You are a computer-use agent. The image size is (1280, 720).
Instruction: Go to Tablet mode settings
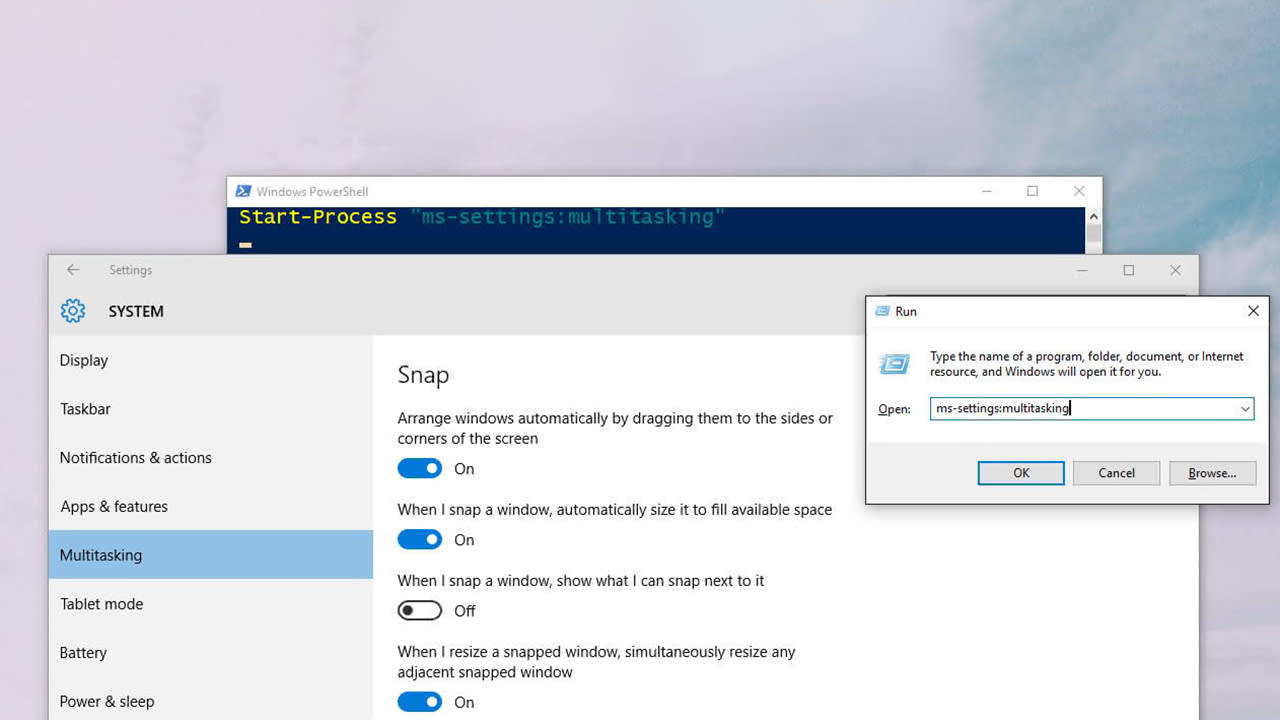(102, 604)
